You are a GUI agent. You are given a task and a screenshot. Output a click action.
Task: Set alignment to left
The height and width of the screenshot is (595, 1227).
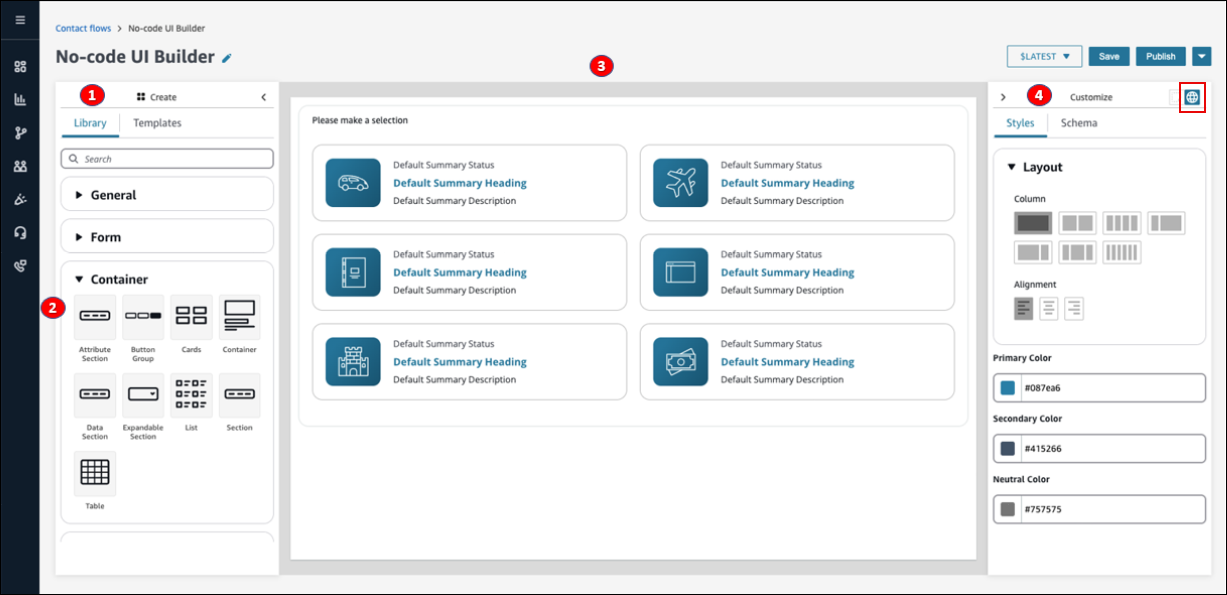1023,308
